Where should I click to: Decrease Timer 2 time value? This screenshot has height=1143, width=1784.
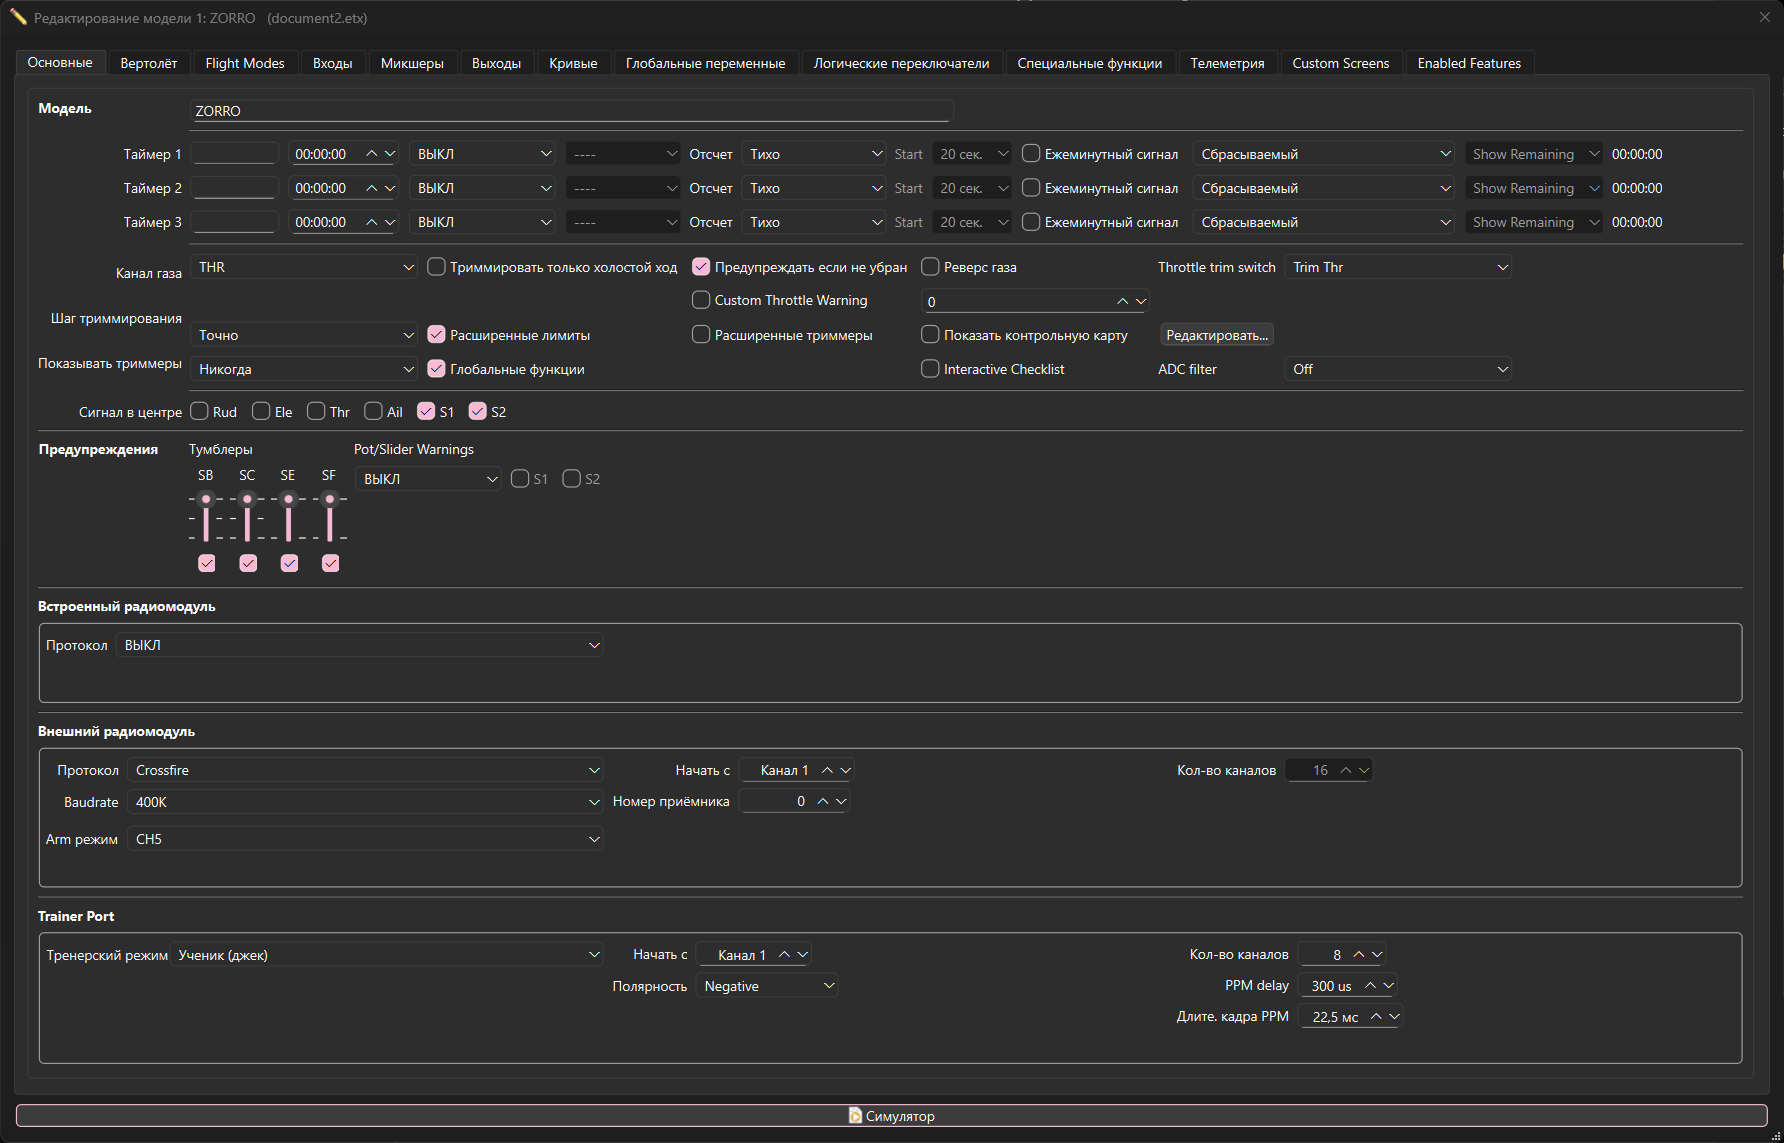tap(390, 188)
